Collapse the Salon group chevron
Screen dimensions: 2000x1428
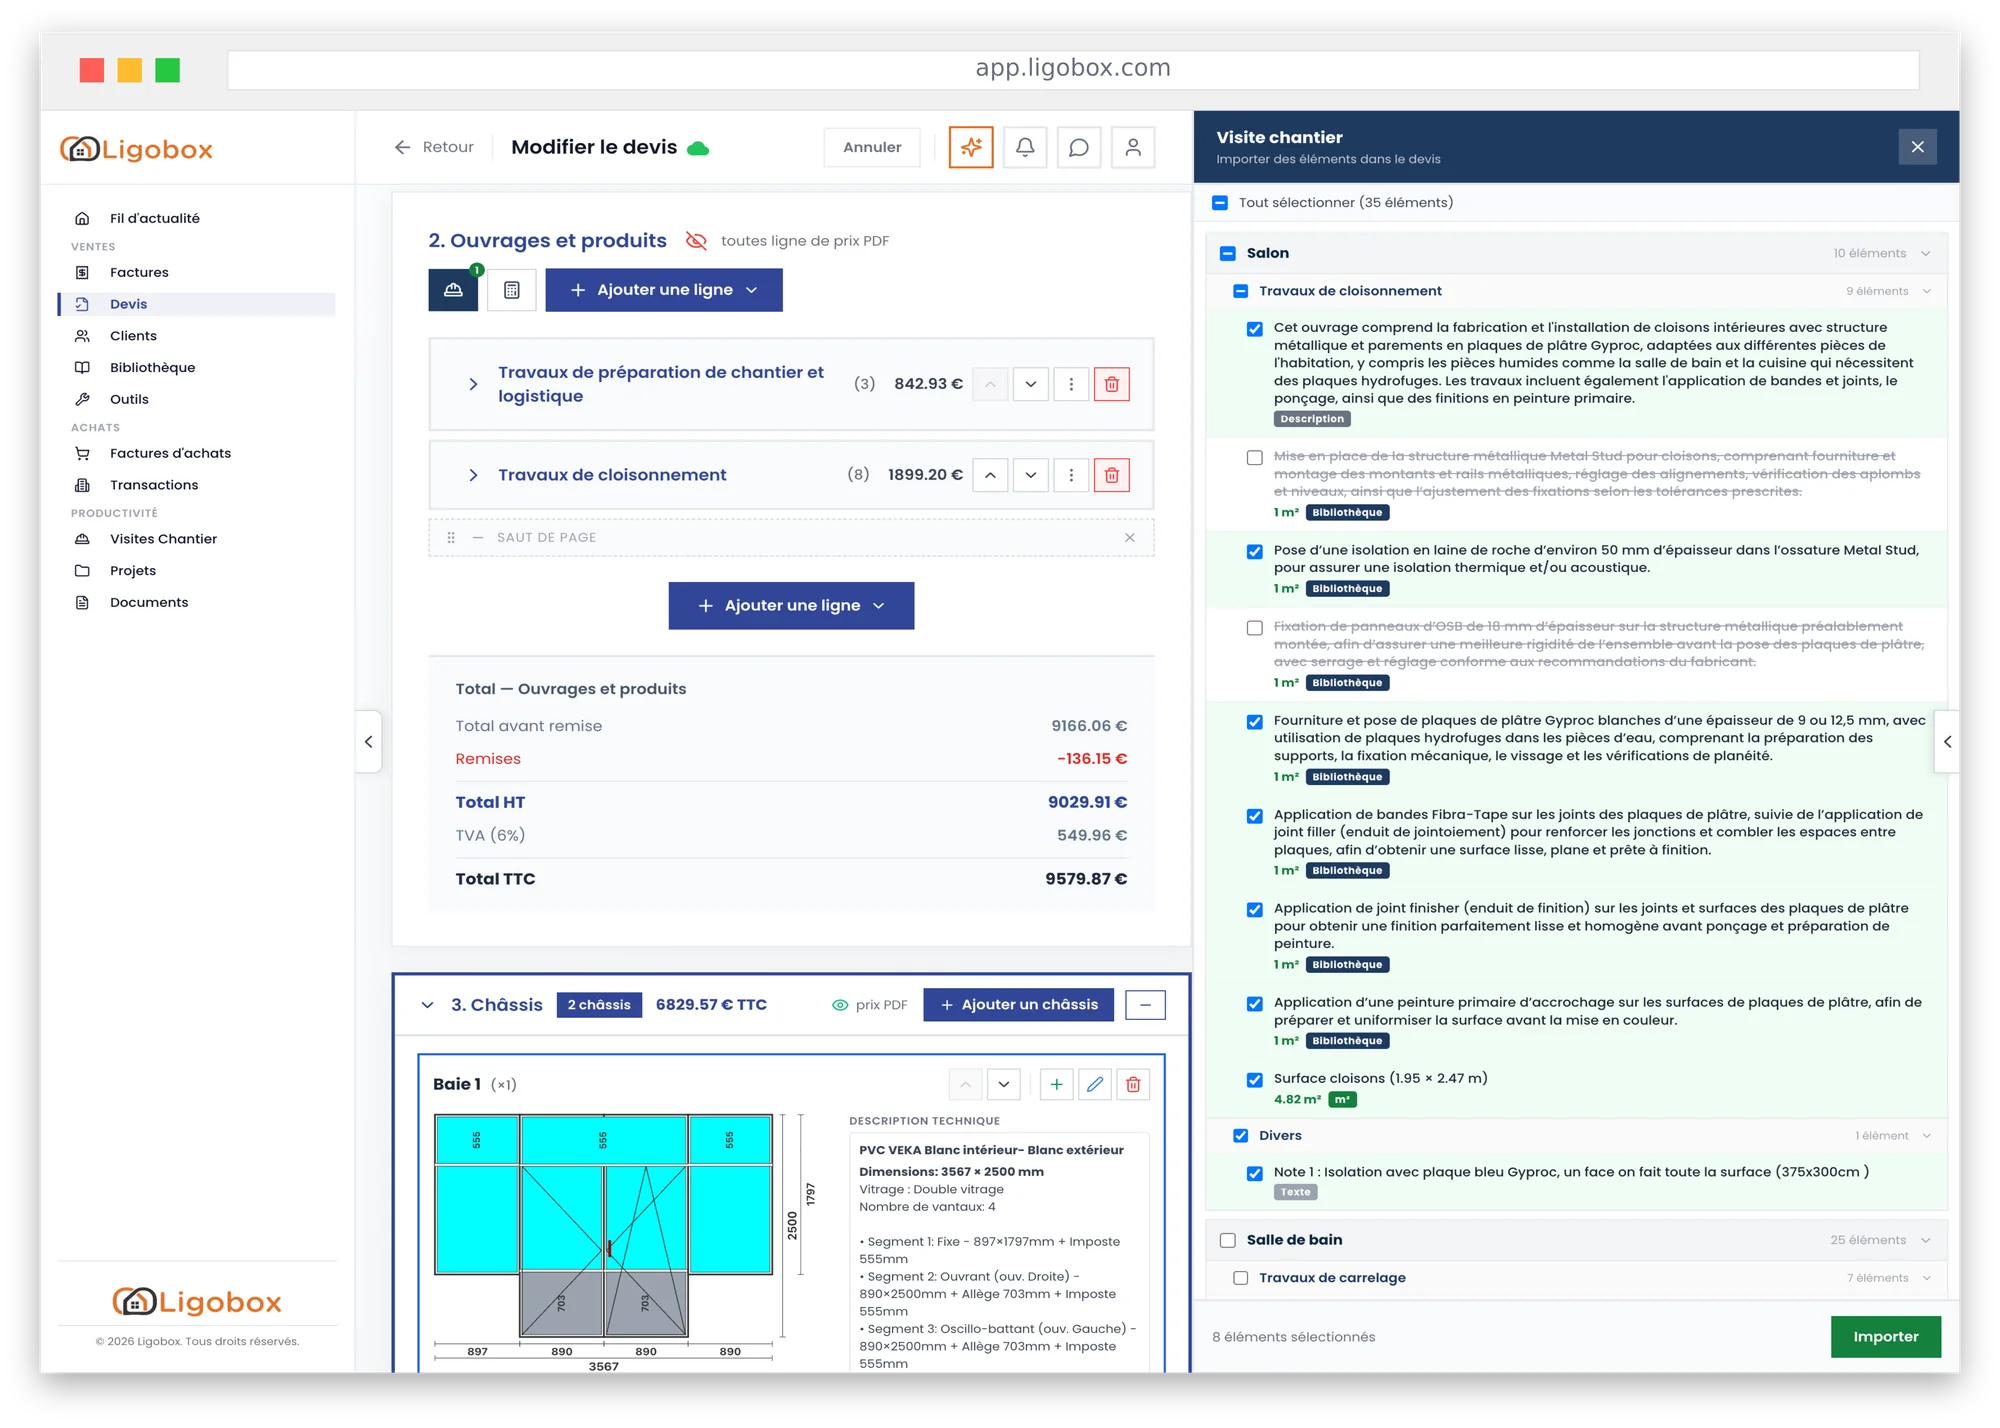click(x=1926, y=254)
